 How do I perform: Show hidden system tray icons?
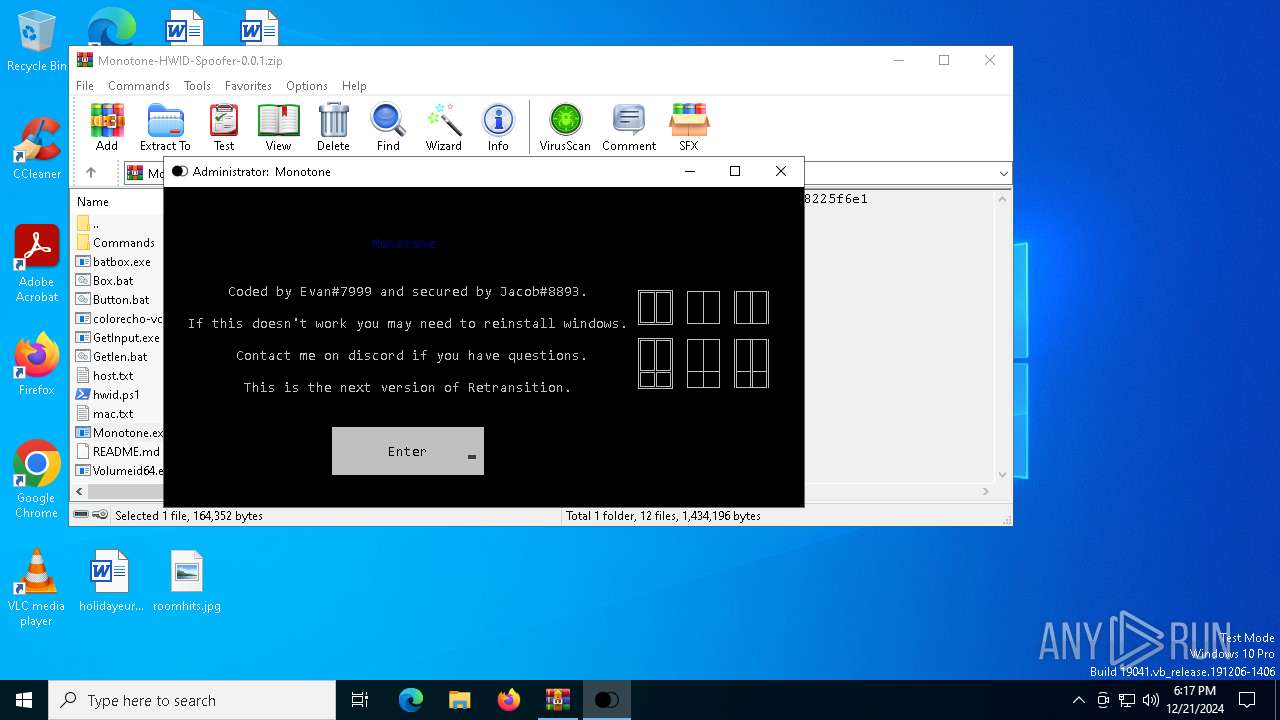click(1078, 700)
